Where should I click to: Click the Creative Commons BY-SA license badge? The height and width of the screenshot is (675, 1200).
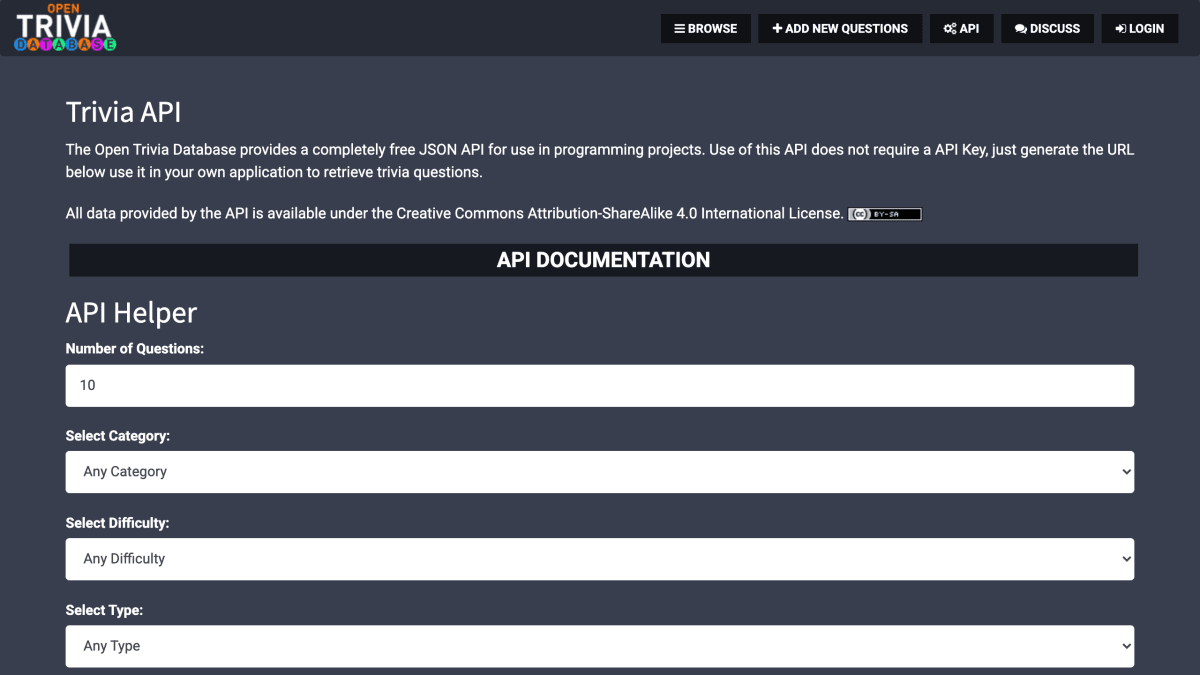pos(885,214)
